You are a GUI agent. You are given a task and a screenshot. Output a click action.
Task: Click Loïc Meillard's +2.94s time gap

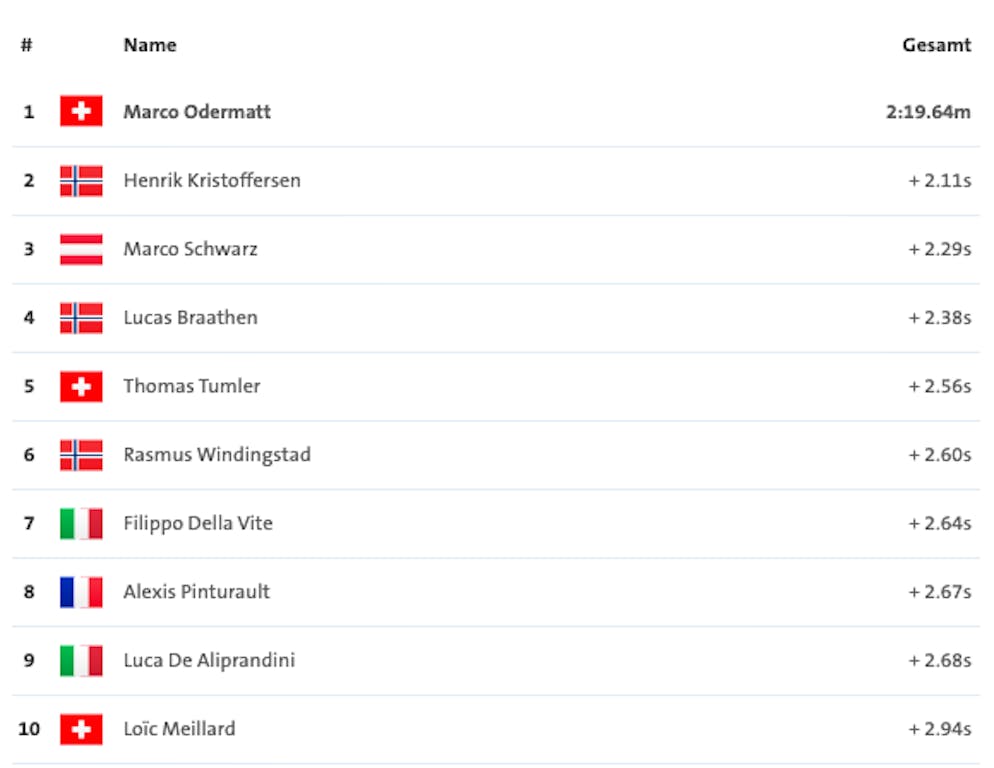pyautogui.click(x=939, y=729)
